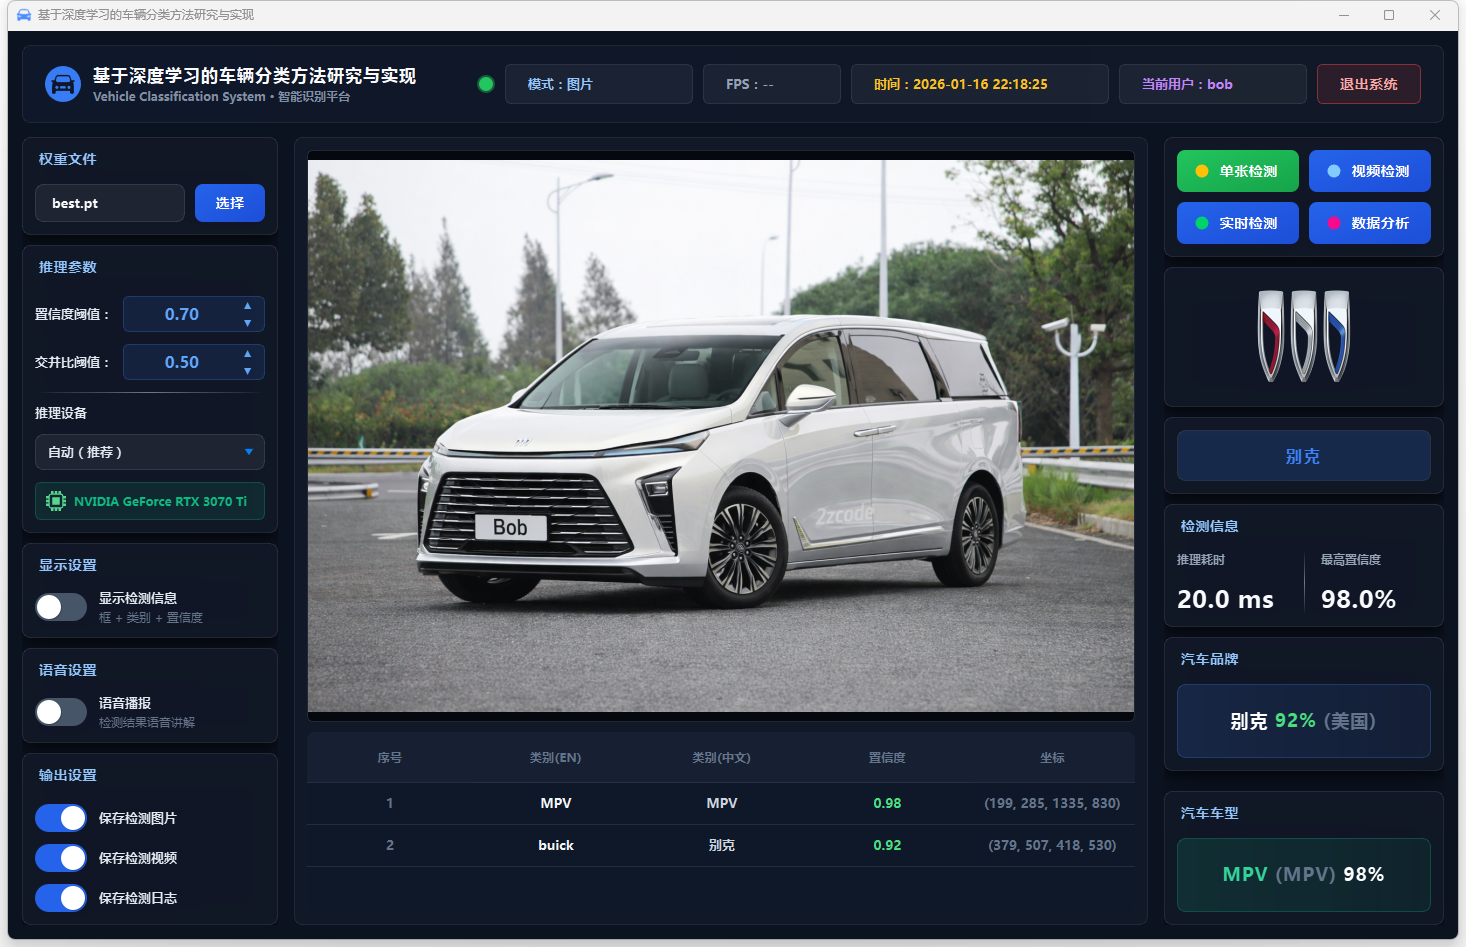Click the 选择 weight file button
The image size is (1466, 947).
[x=229, y=203]
